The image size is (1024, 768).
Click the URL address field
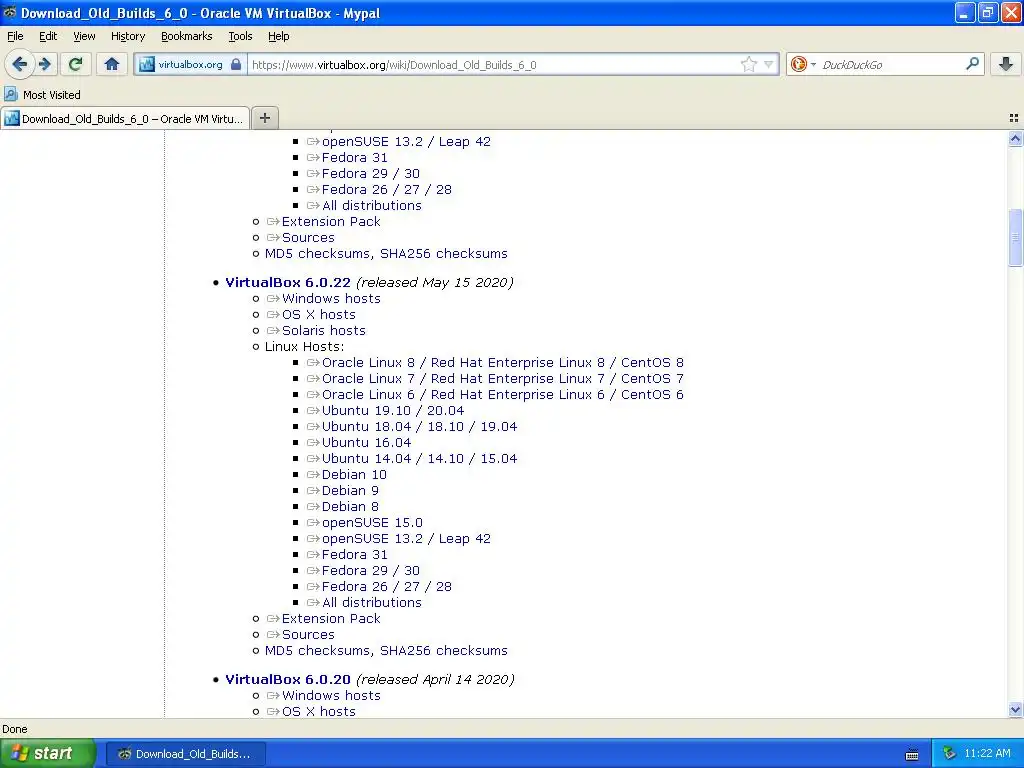click(x=494, y=65)
